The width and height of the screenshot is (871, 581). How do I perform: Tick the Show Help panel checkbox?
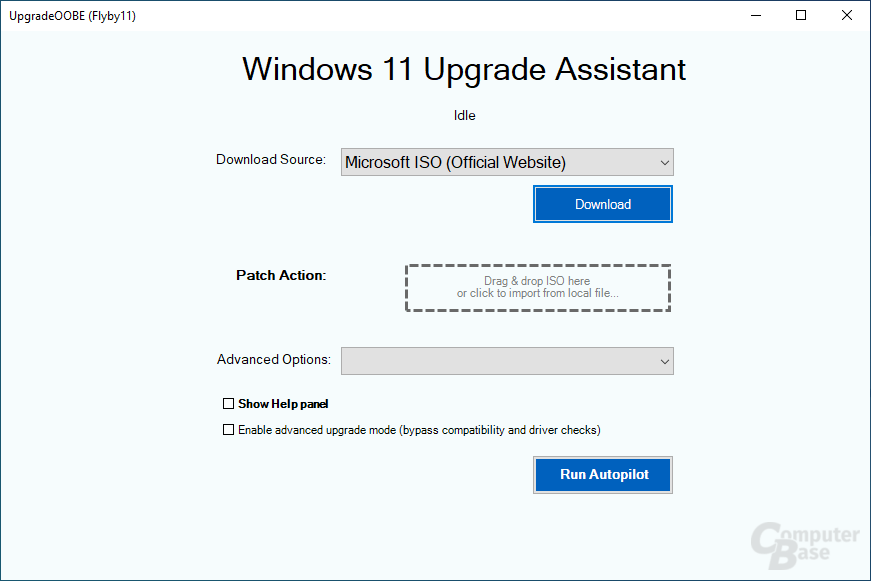pyautogui.click(x=229, y=404)
